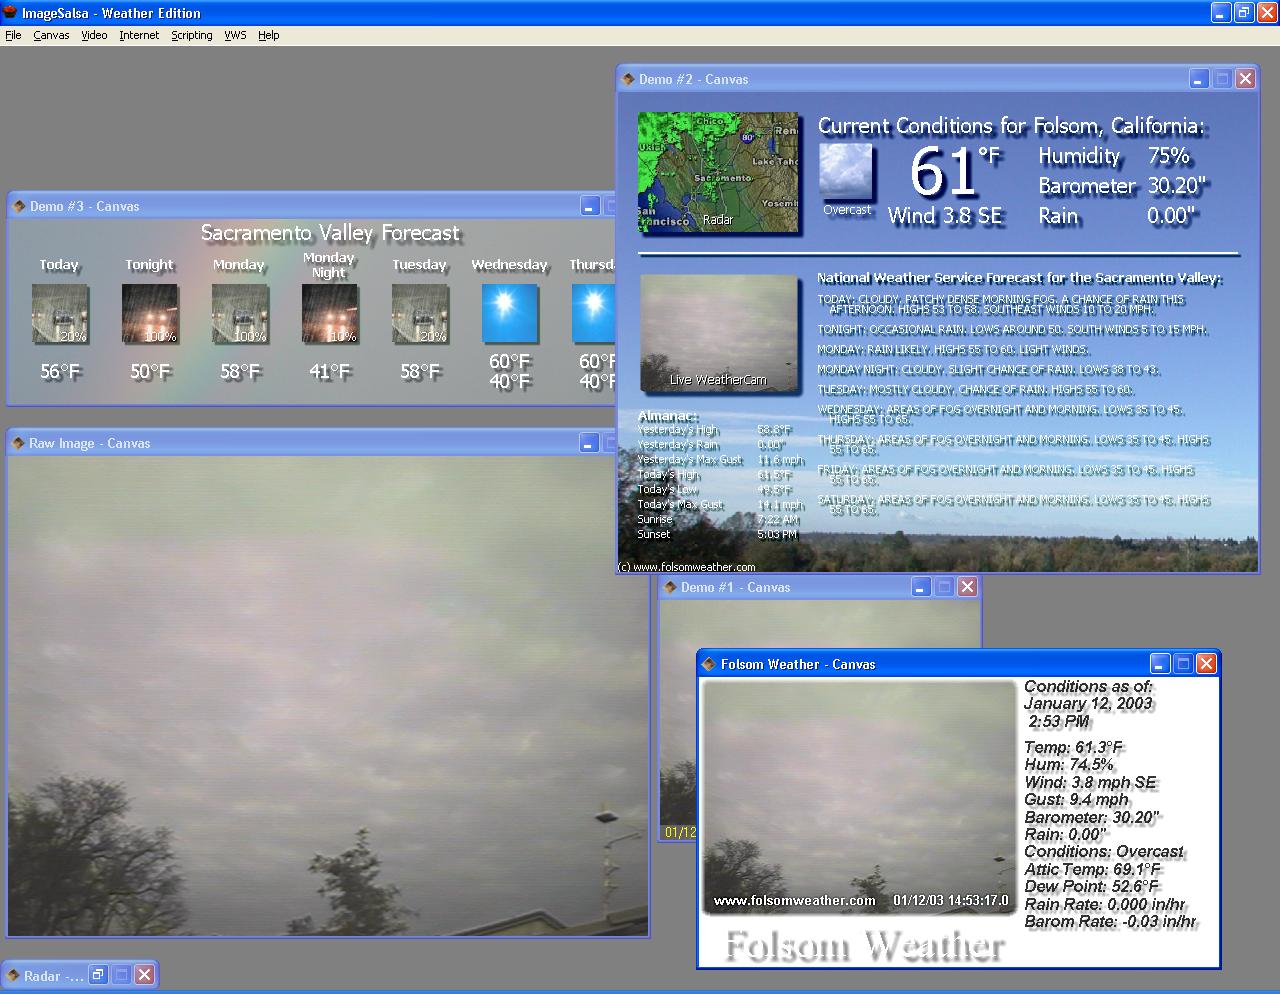Click the Demo #1 Canvas title bar
Image resolution: width=1280 pixels, height=994 pixels.
tap(780, 588)
